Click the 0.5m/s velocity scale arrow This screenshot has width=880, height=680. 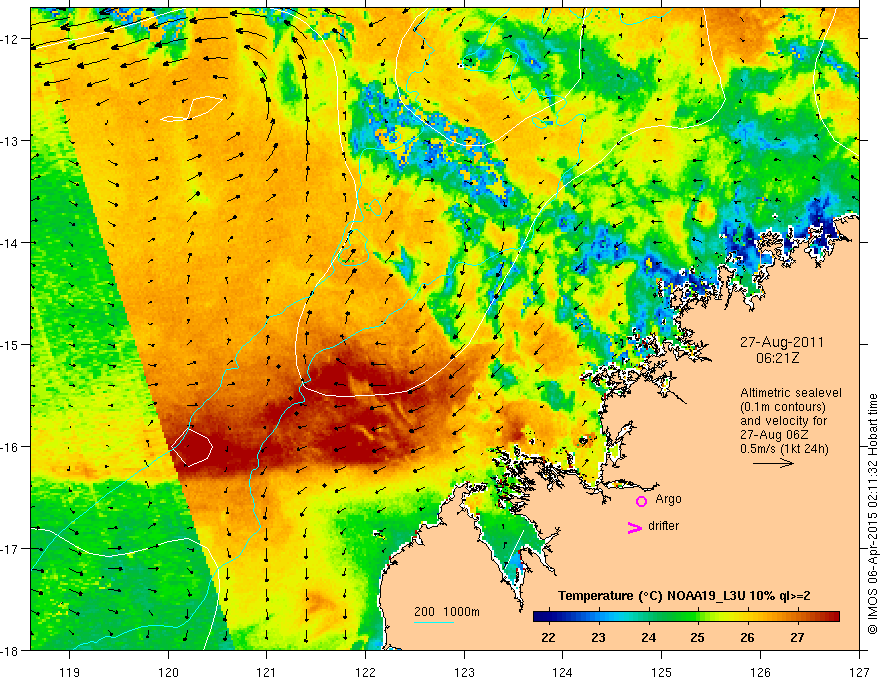[x=773, y=463]
